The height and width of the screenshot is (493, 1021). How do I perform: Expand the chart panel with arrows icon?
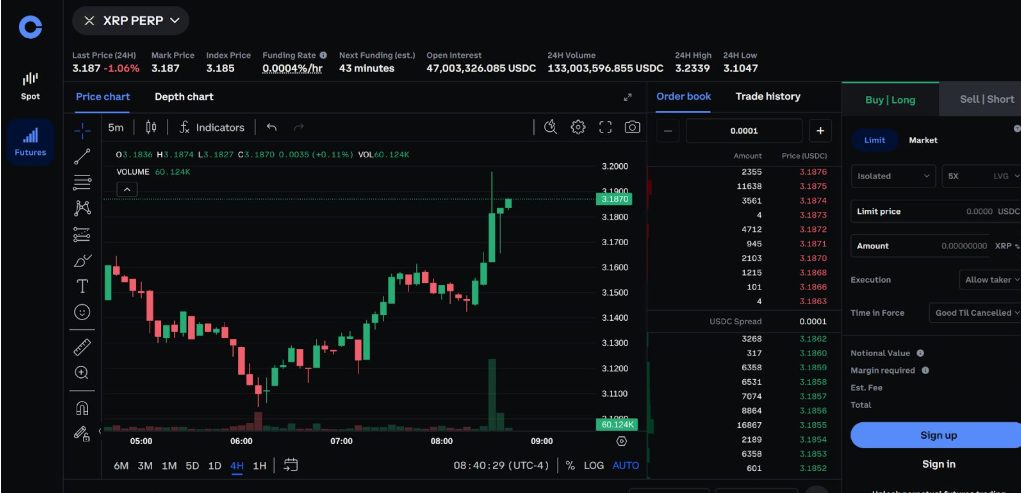coord(628,97)
